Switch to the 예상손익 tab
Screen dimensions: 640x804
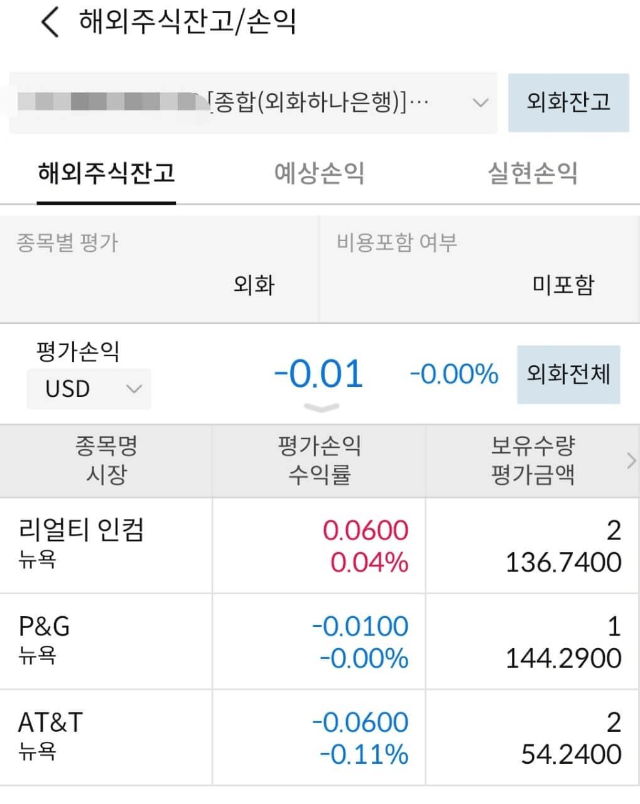320,174
